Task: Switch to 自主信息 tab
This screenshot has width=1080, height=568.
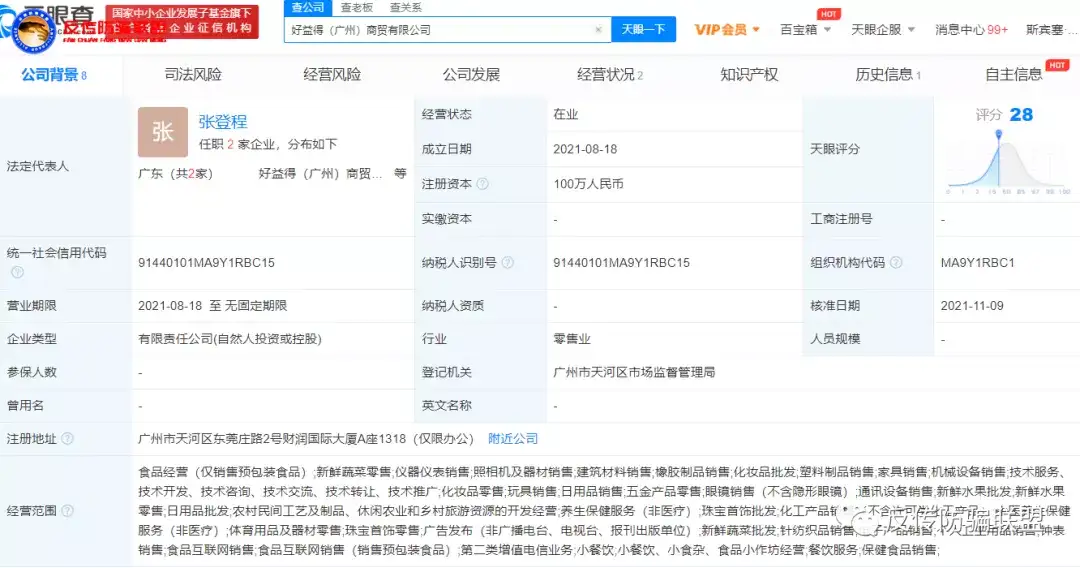Action: pos(1014,74)
